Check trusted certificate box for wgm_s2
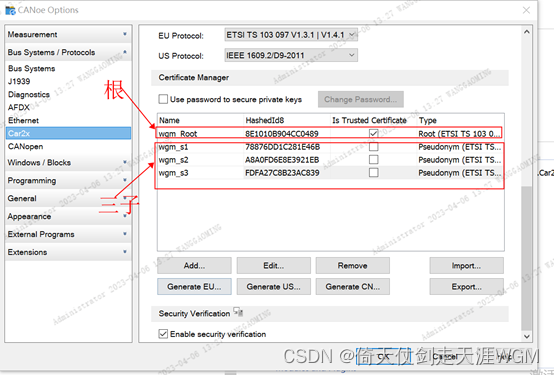This screenshot has width=554, height=375. tap(373, 159)
